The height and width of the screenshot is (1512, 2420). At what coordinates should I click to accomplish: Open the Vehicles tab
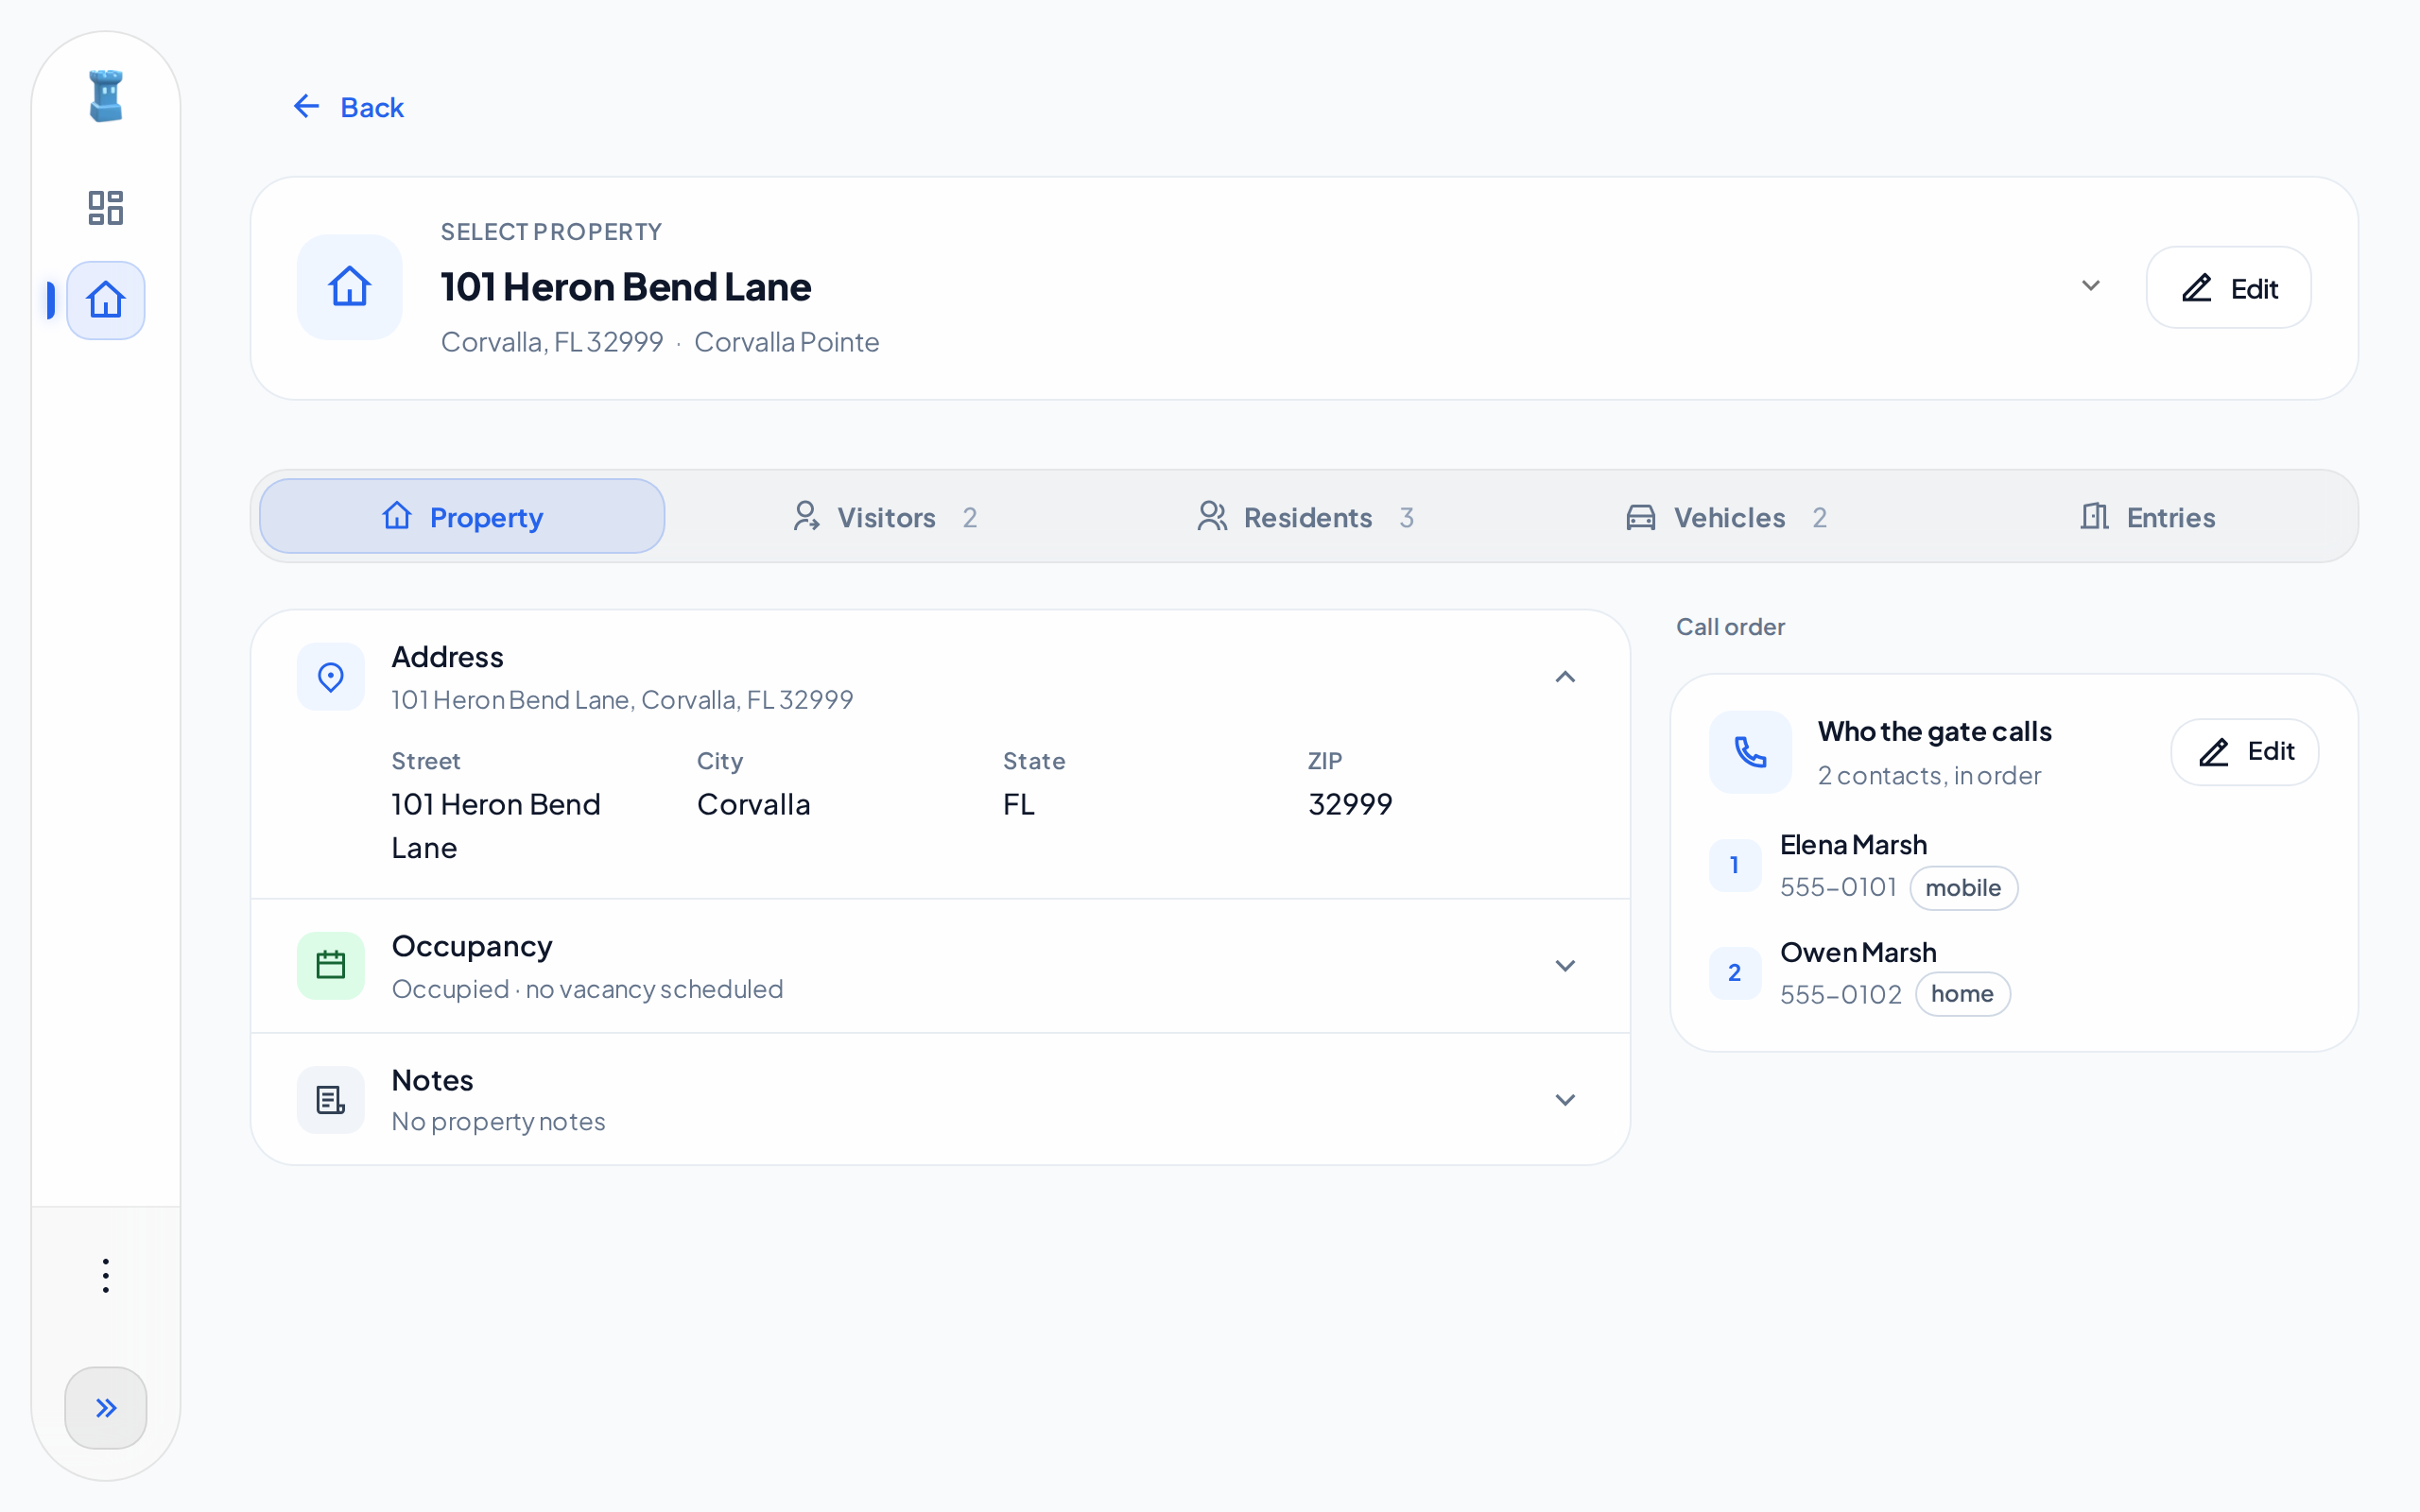pyautogui.click(x=1727, y=517)
